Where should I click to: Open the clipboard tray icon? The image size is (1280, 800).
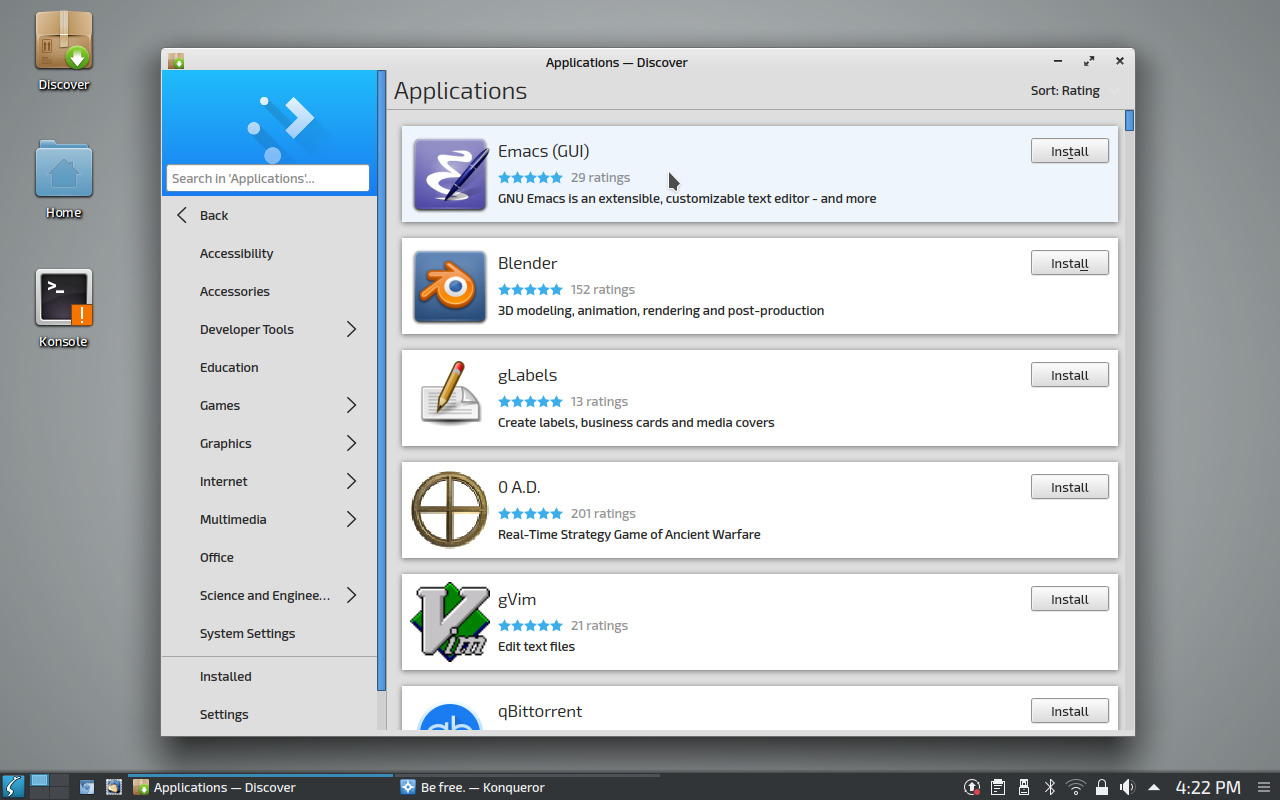(997, 787)
